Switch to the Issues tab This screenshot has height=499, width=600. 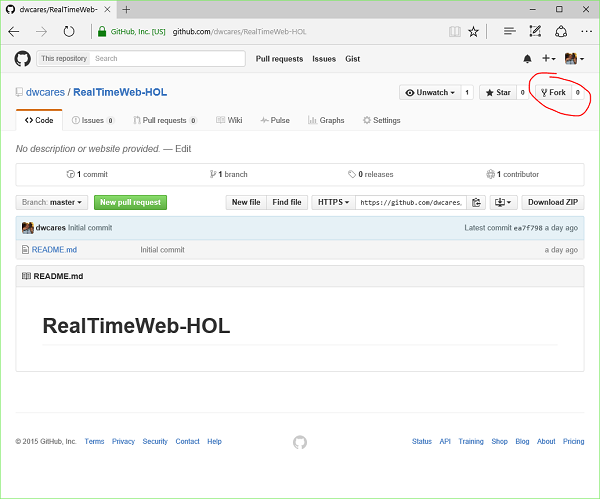tap(93, 120)
